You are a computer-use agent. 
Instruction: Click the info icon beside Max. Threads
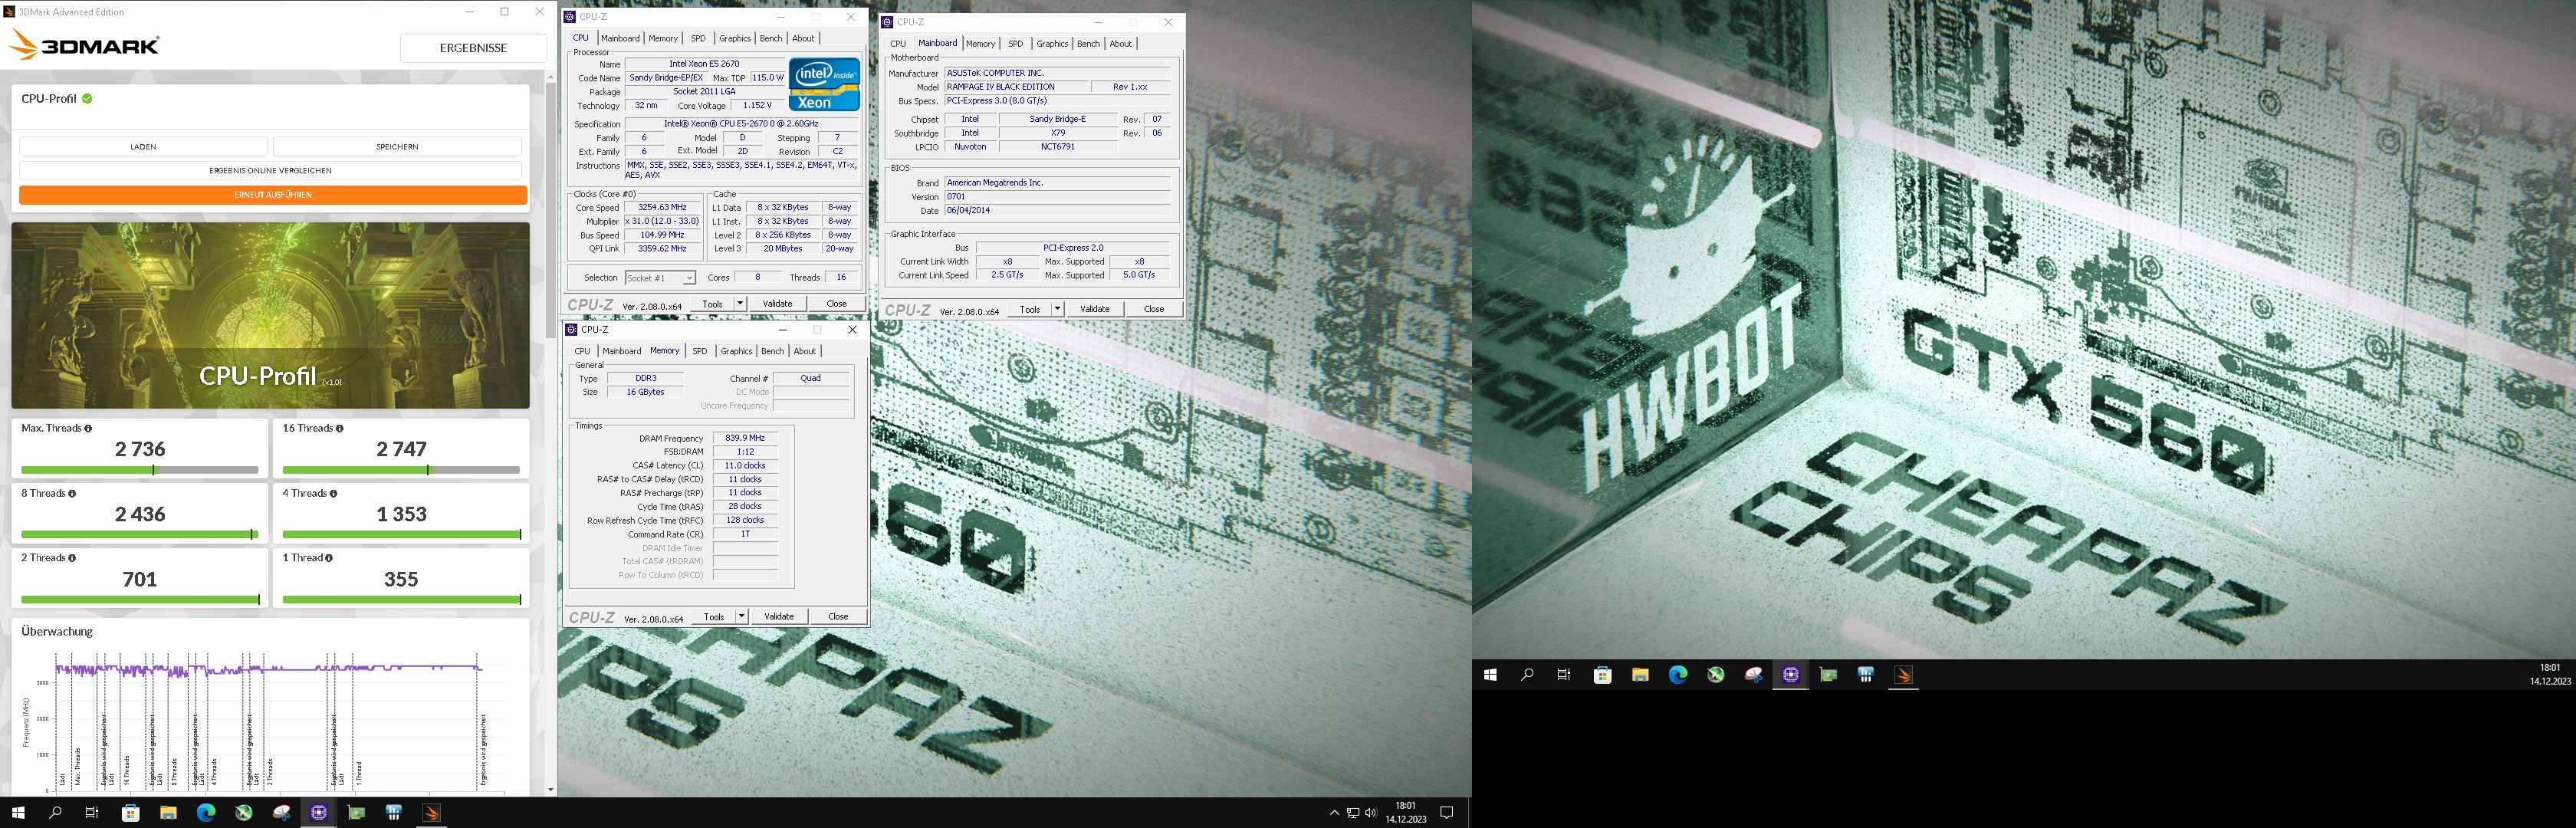pos(88,429)
